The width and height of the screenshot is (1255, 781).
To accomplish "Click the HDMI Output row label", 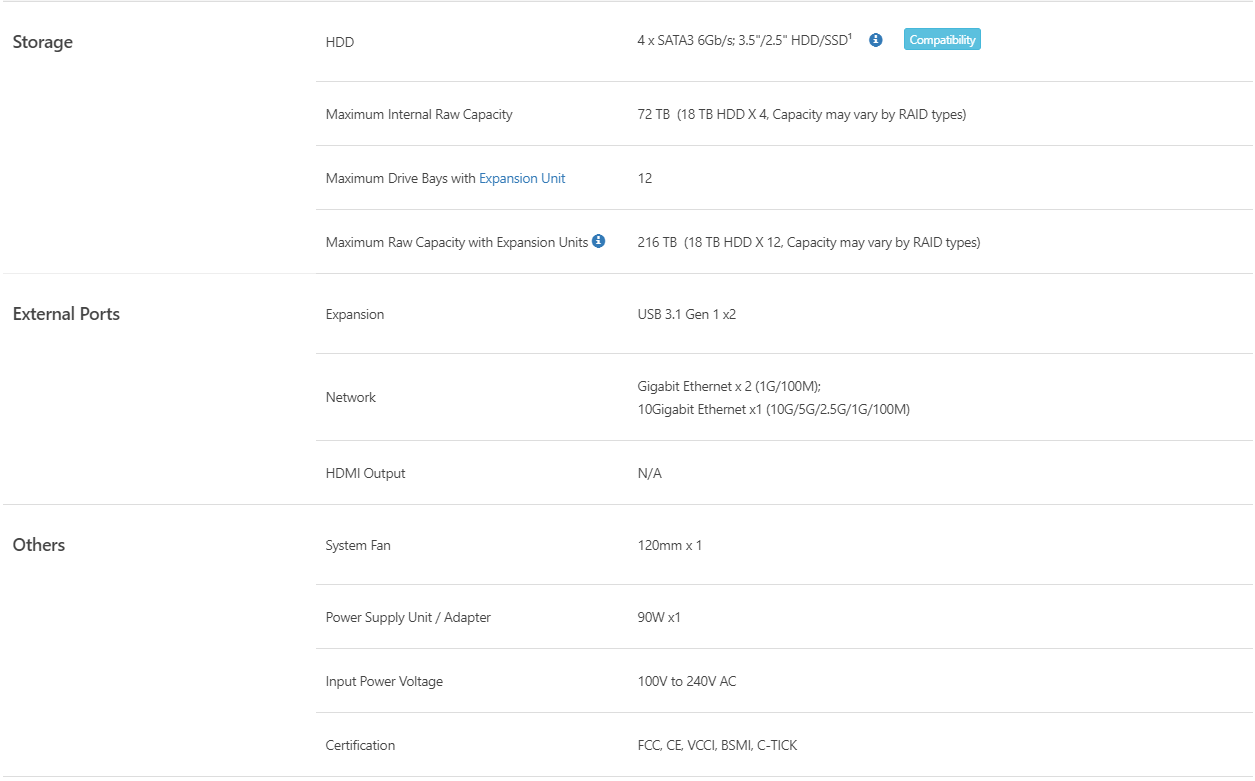I will tap(365, 473).
